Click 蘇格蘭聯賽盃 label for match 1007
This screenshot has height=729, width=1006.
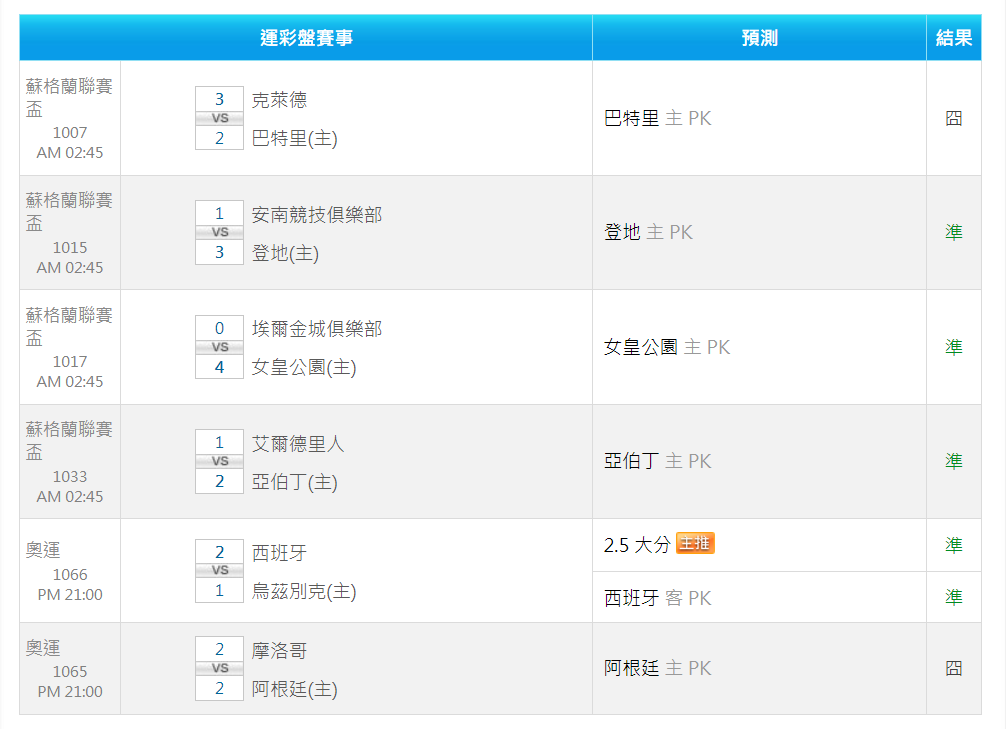[x=69, y=98]
